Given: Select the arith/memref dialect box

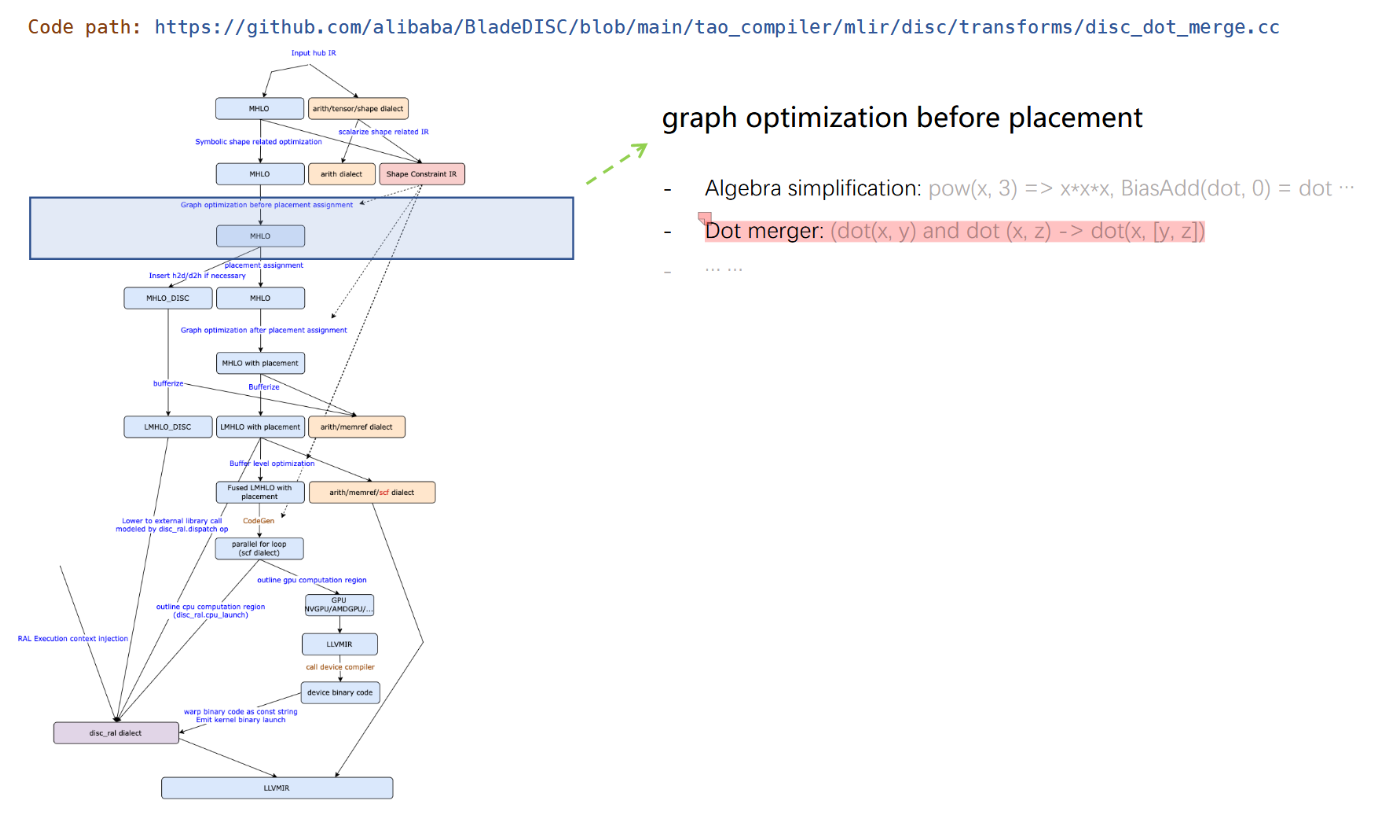Looking at the screenshot, I should pyautogui.click(x=357, y=427).
